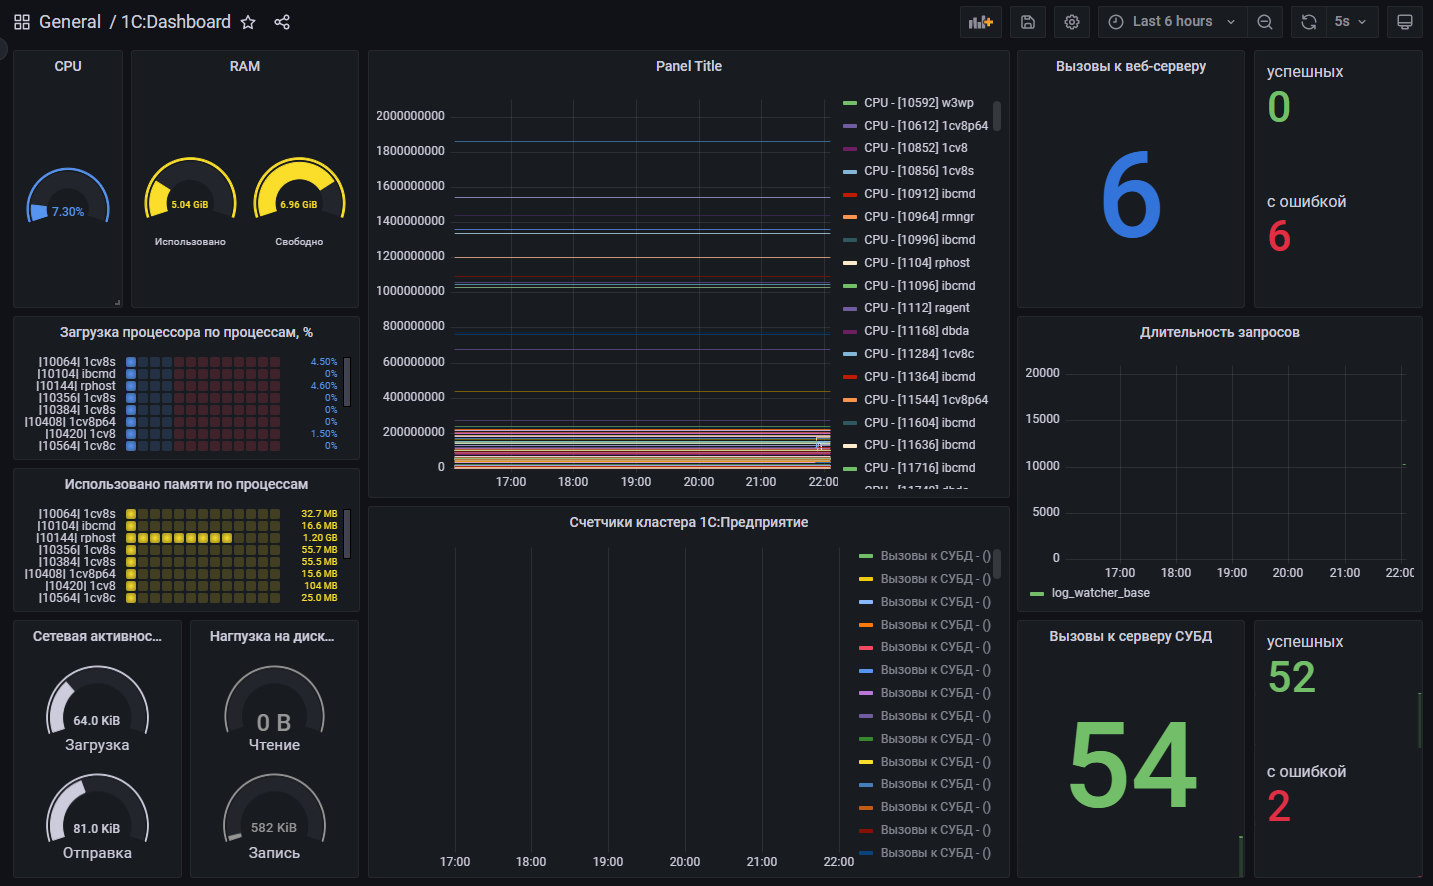Cycle view mode with monitor icon

coord(1404,22)
